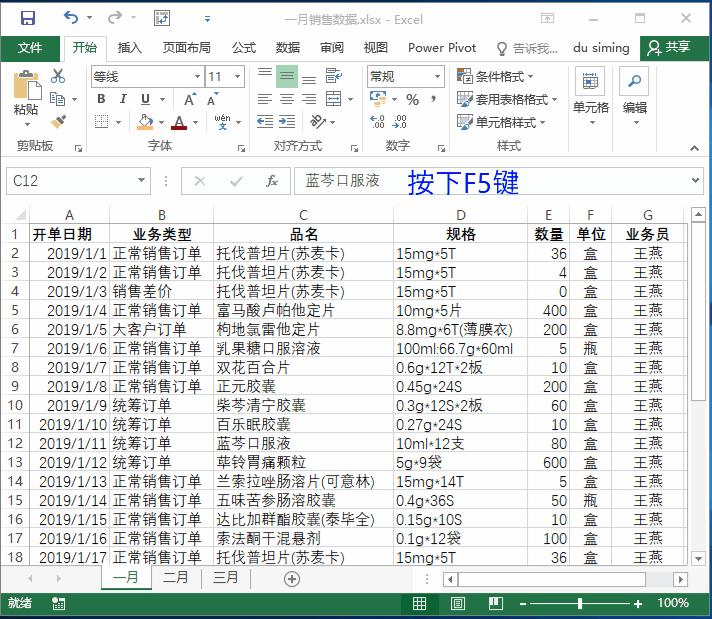Apply percent style to the cell
Viewport: 712px width, 619px height.
(x=412, y=99)
